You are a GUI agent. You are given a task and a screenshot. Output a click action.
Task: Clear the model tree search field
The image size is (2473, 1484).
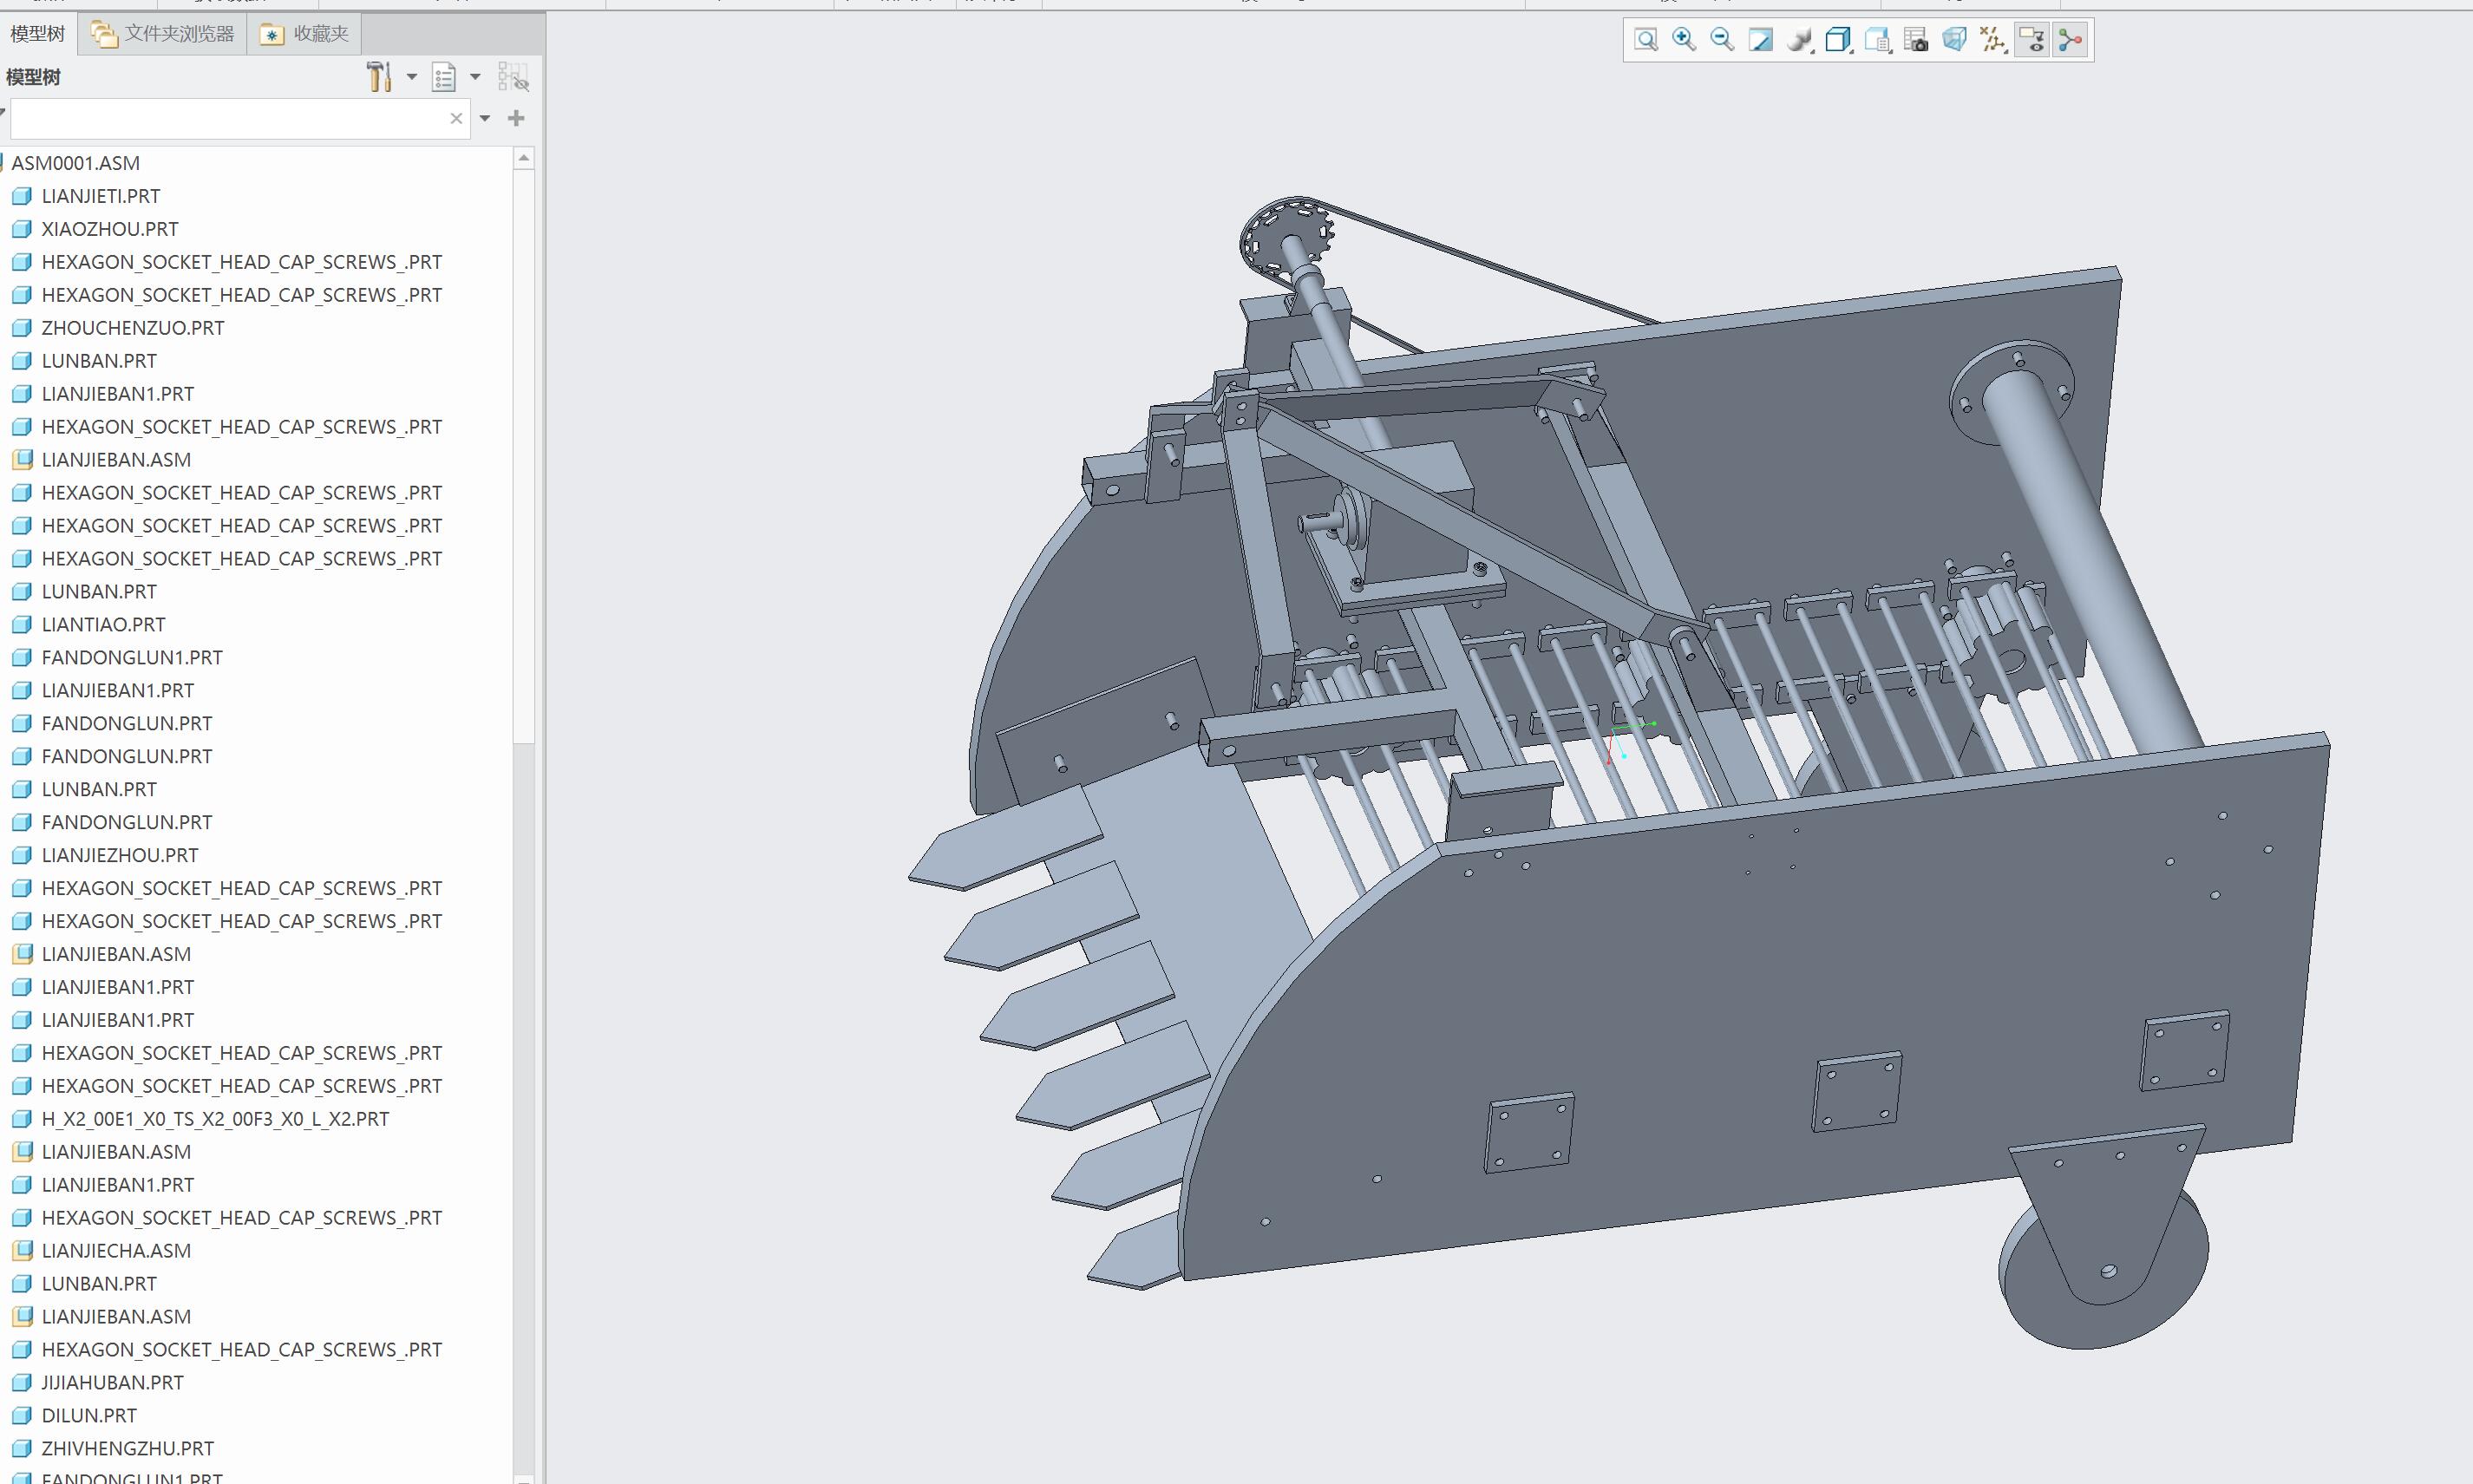point(456,118)
